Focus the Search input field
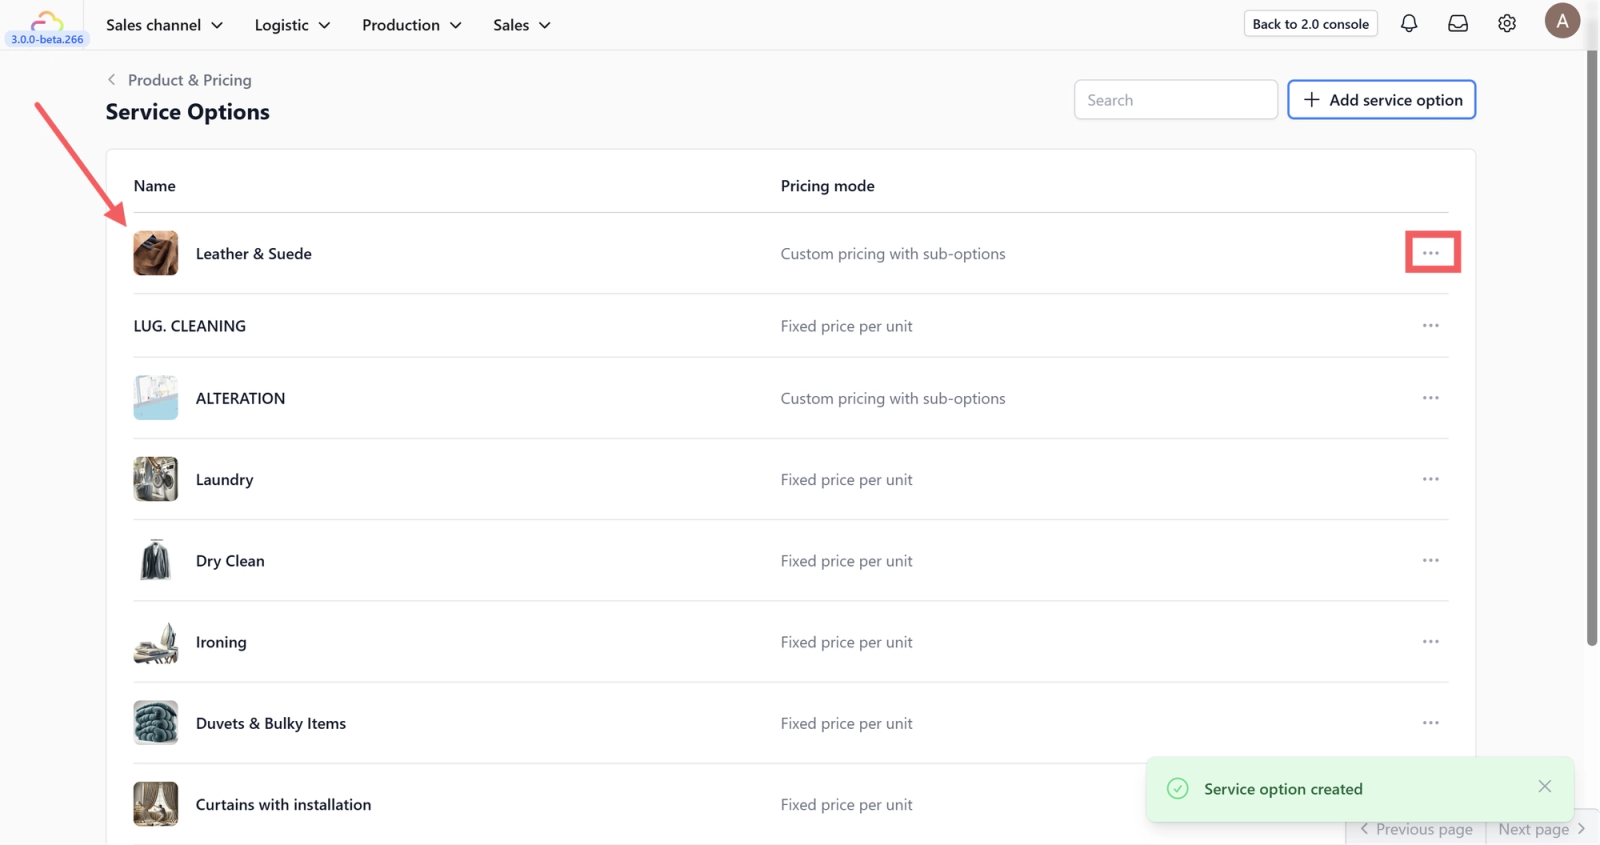Image resolution: width=1600 pixels, height=845 pixels. coord(1175,100)
